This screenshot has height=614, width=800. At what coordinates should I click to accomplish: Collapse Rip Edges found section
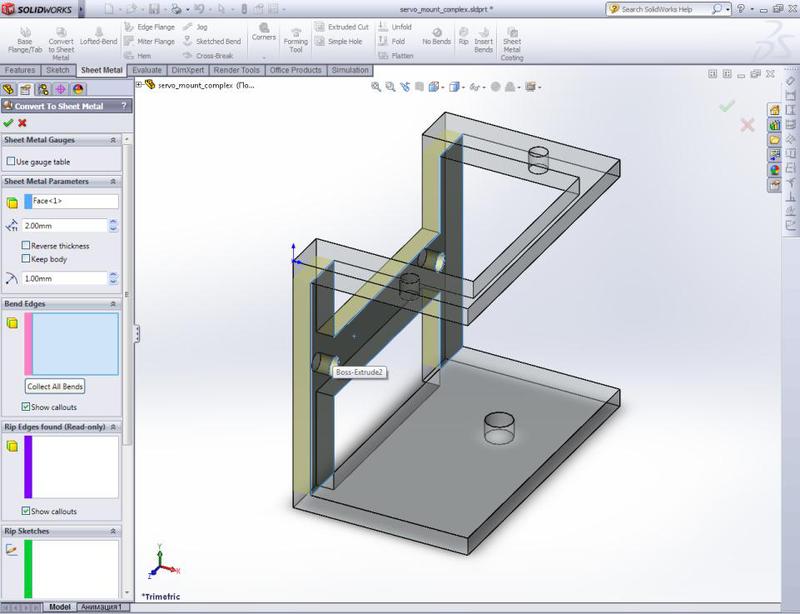113,427
